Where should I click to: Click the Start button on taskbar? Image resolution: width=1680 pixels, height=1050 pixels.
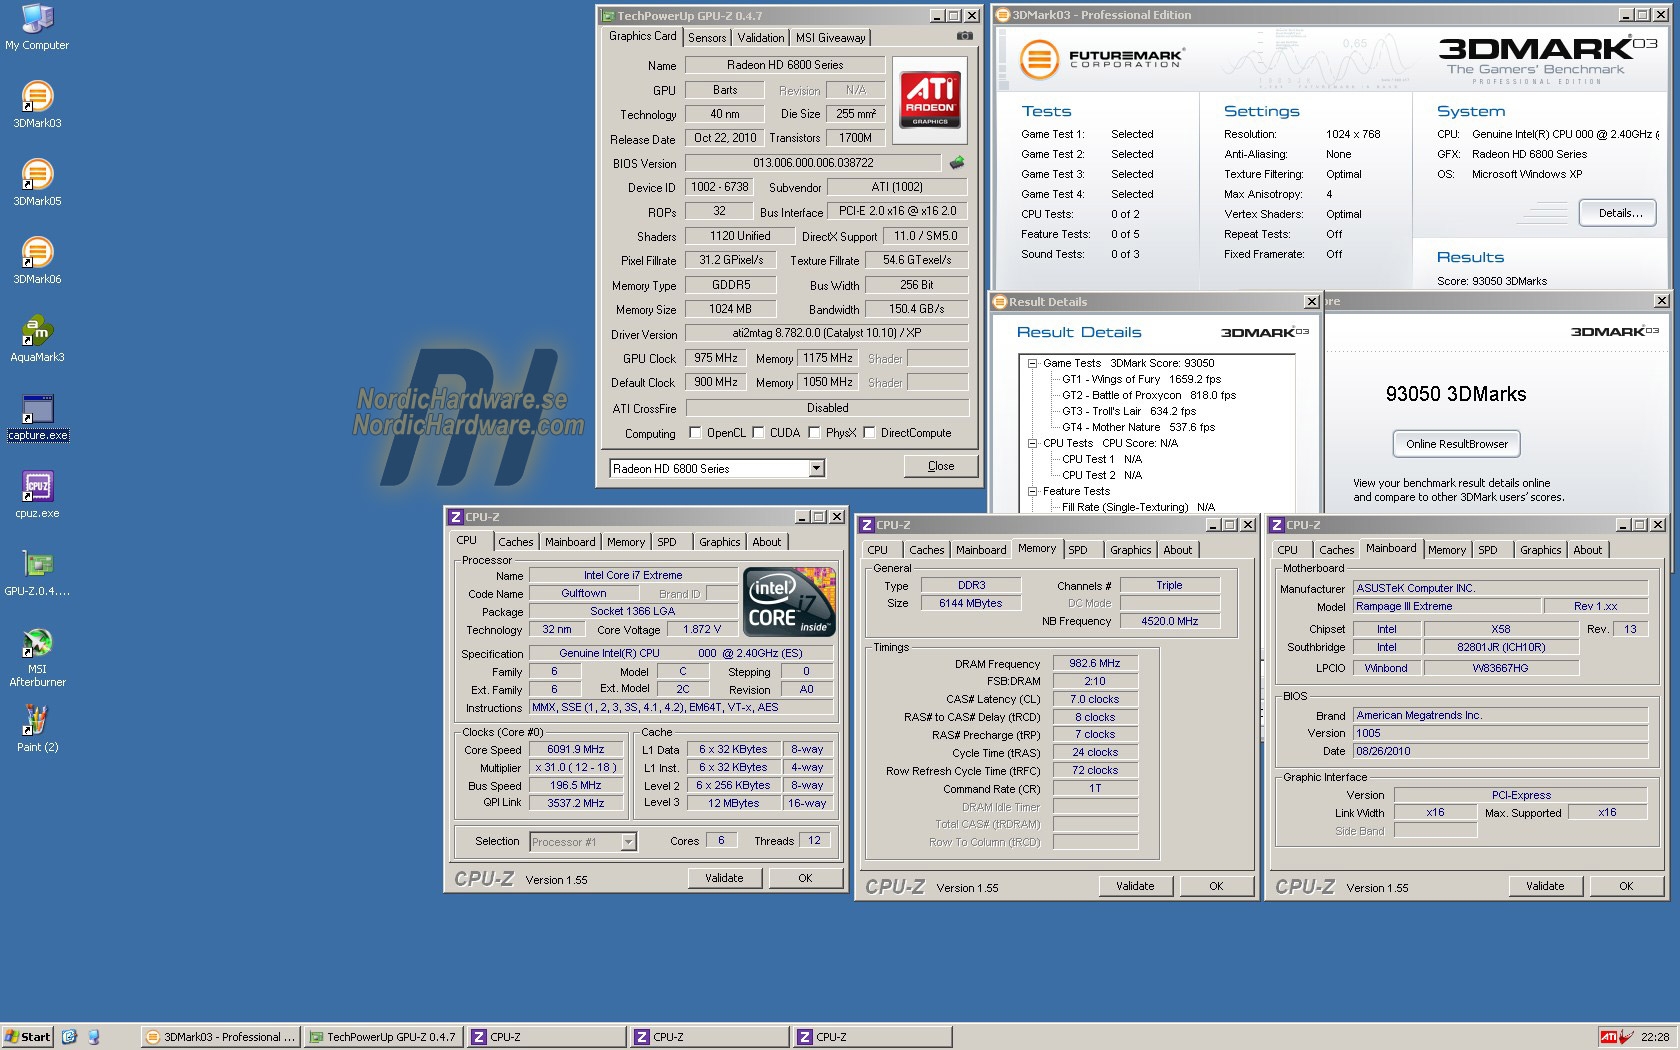point(27,1037)
